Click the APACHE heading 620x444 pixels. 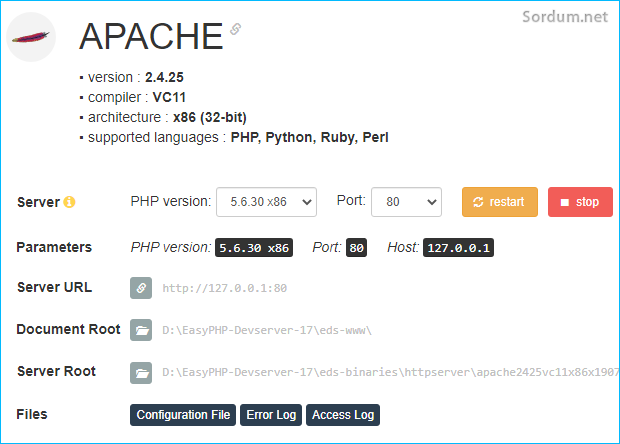(x=151, y=36)
